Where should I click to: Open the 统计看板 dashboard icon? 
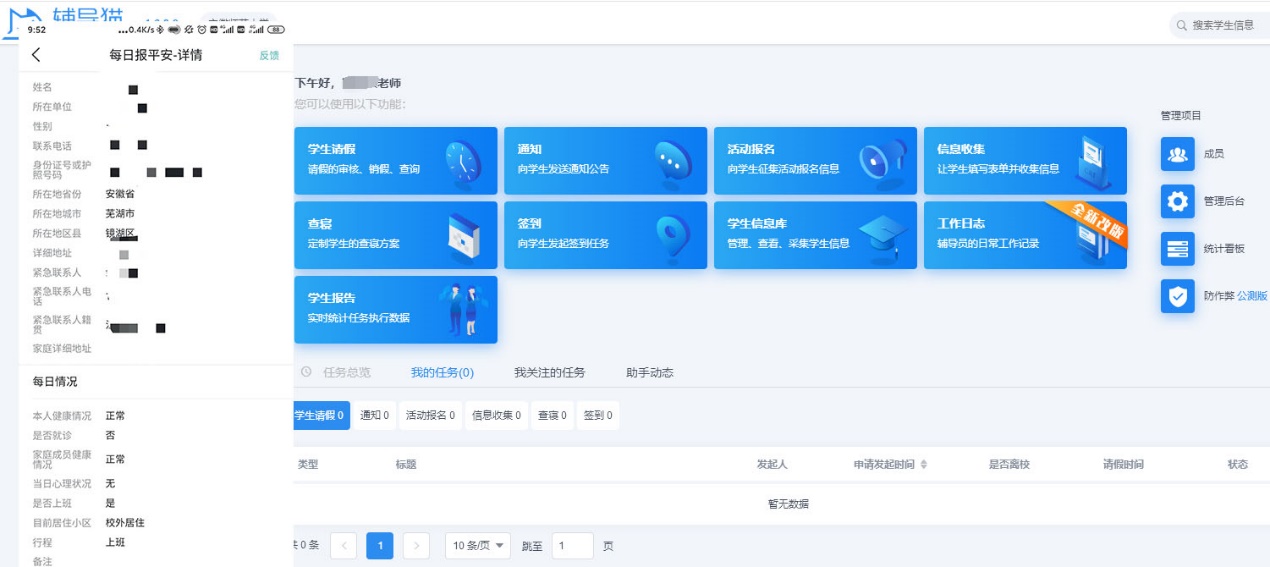[1177, 248]
